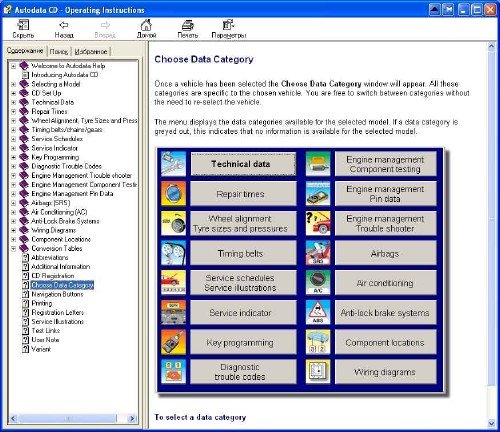
Task: Click the Timing belts icon
Action: pyautogui.click(x=173, y=253)
